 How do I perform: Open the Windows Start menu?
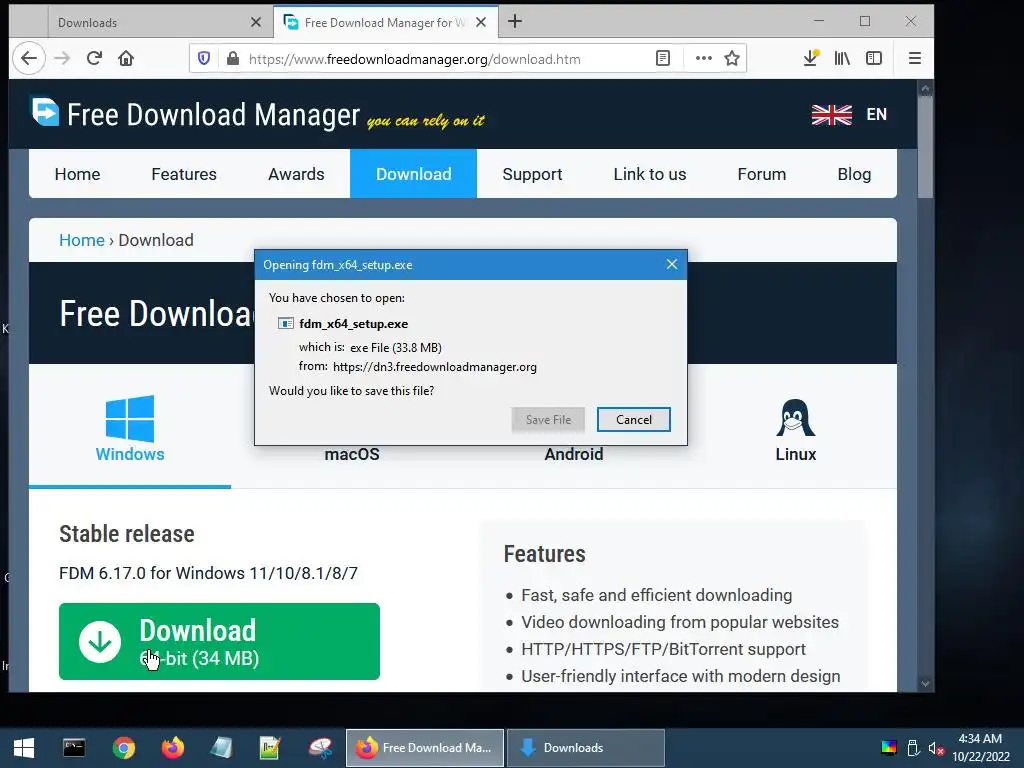(24, 748)
